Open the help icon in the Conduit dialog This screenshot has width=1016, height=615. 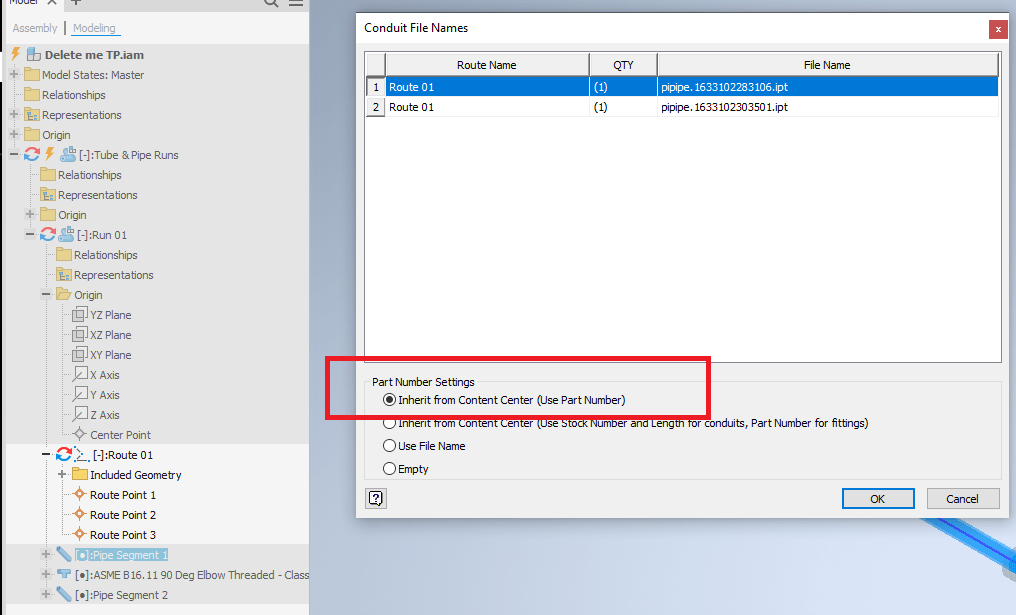point(375,498)
